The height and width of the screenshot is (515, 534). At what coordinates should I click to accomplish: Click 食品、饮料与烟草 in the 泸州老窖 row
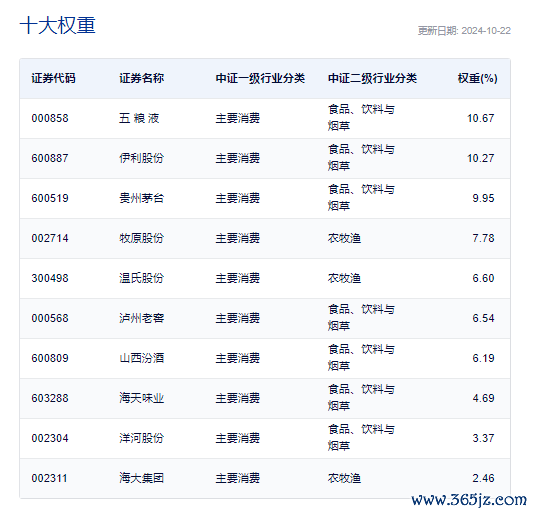click(x=361, y=318)
